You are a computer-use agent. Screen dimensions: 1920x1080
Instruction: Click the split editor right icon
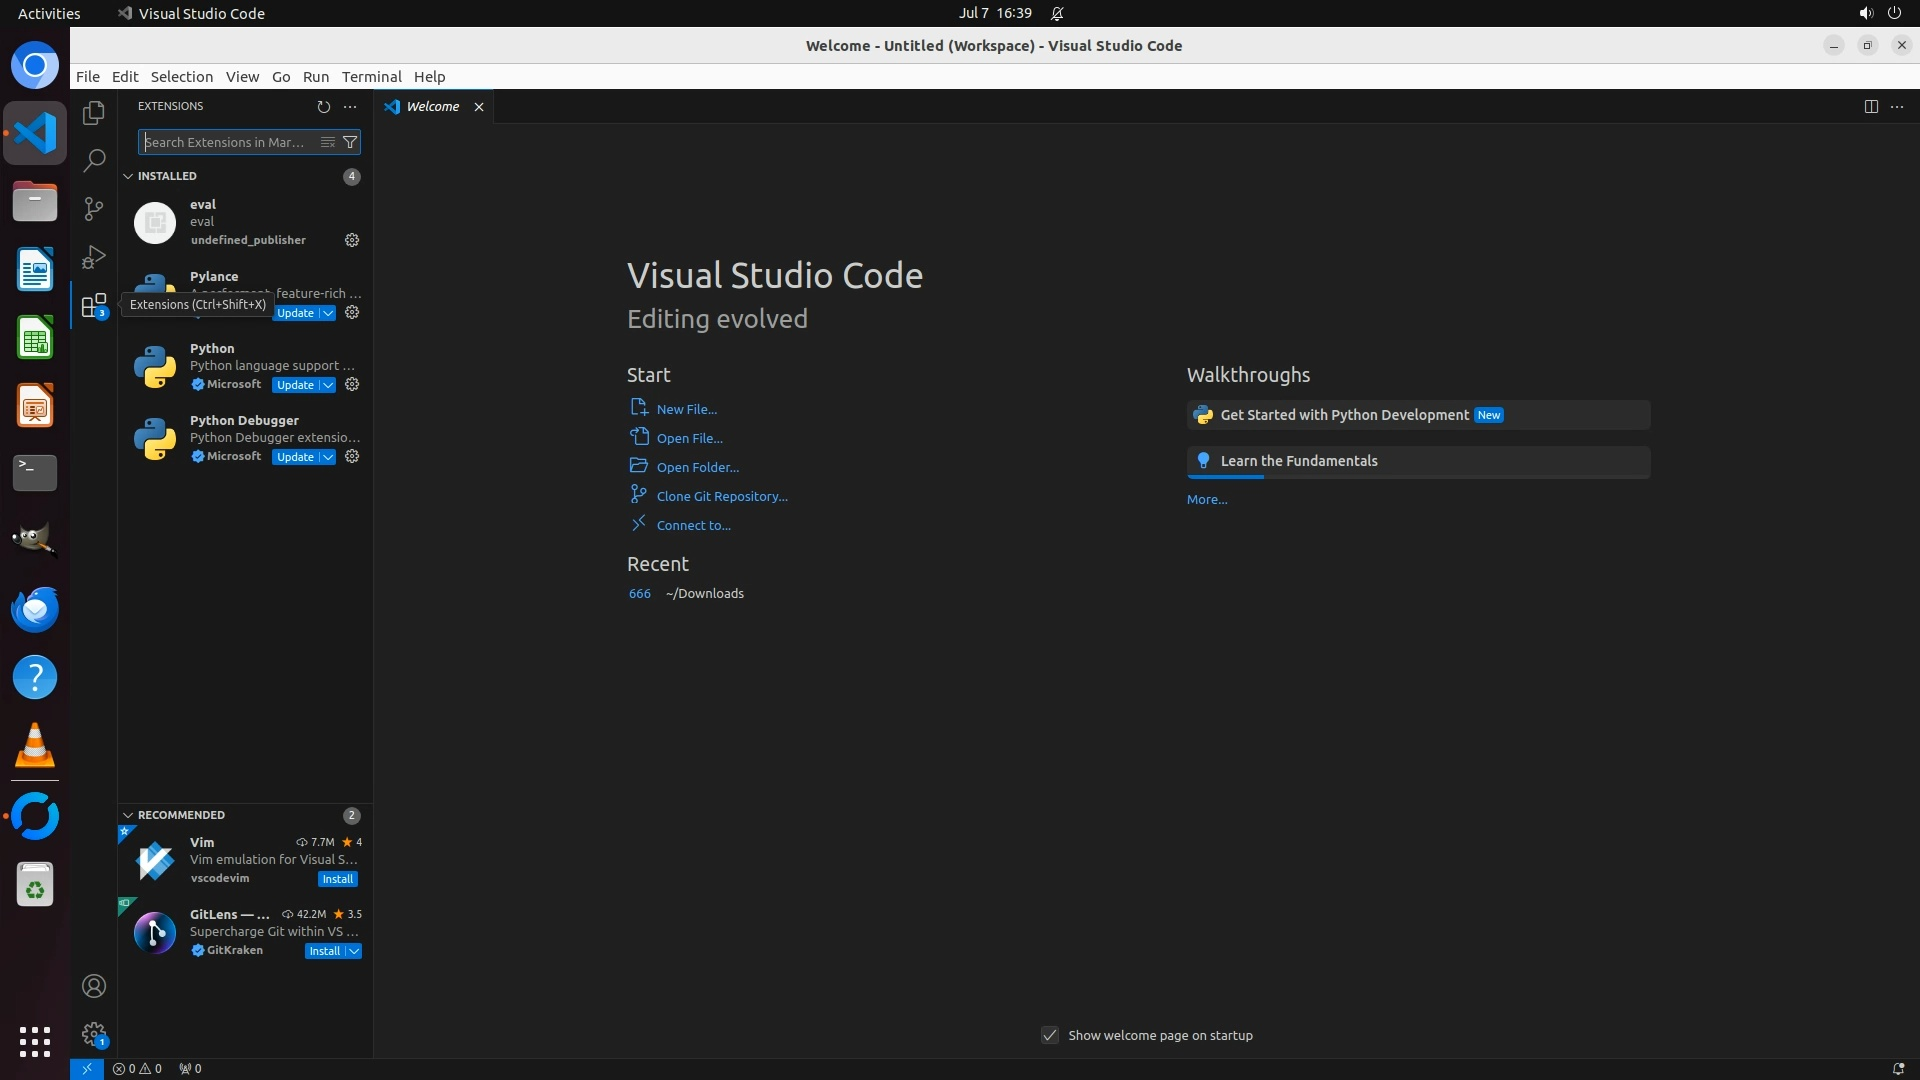pyautogui.click(x=1870, y=106)
